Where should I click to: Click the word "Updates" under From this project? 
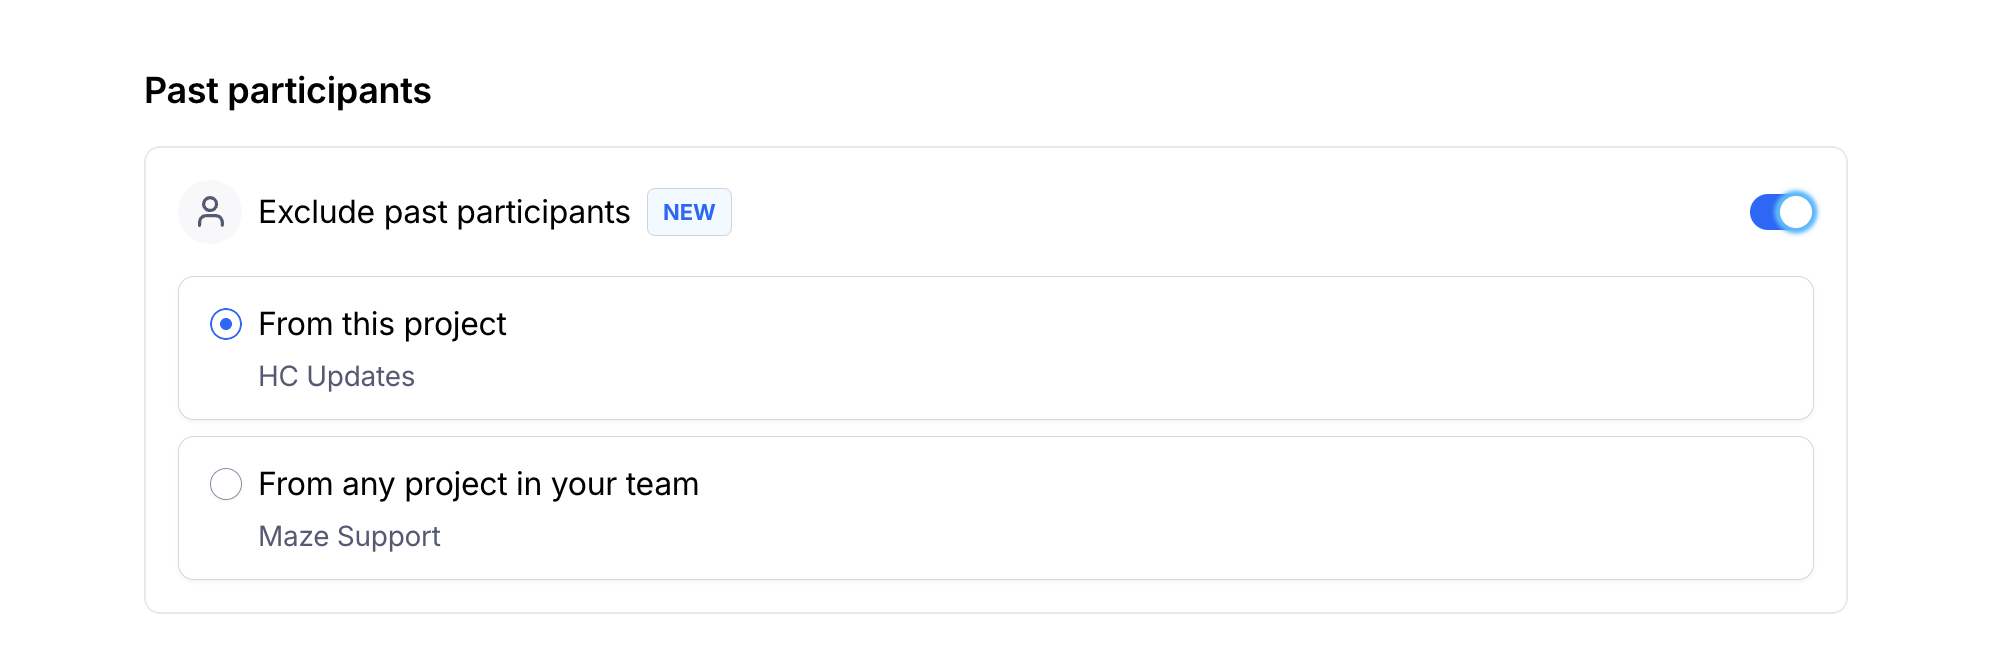tap(361, 376)
